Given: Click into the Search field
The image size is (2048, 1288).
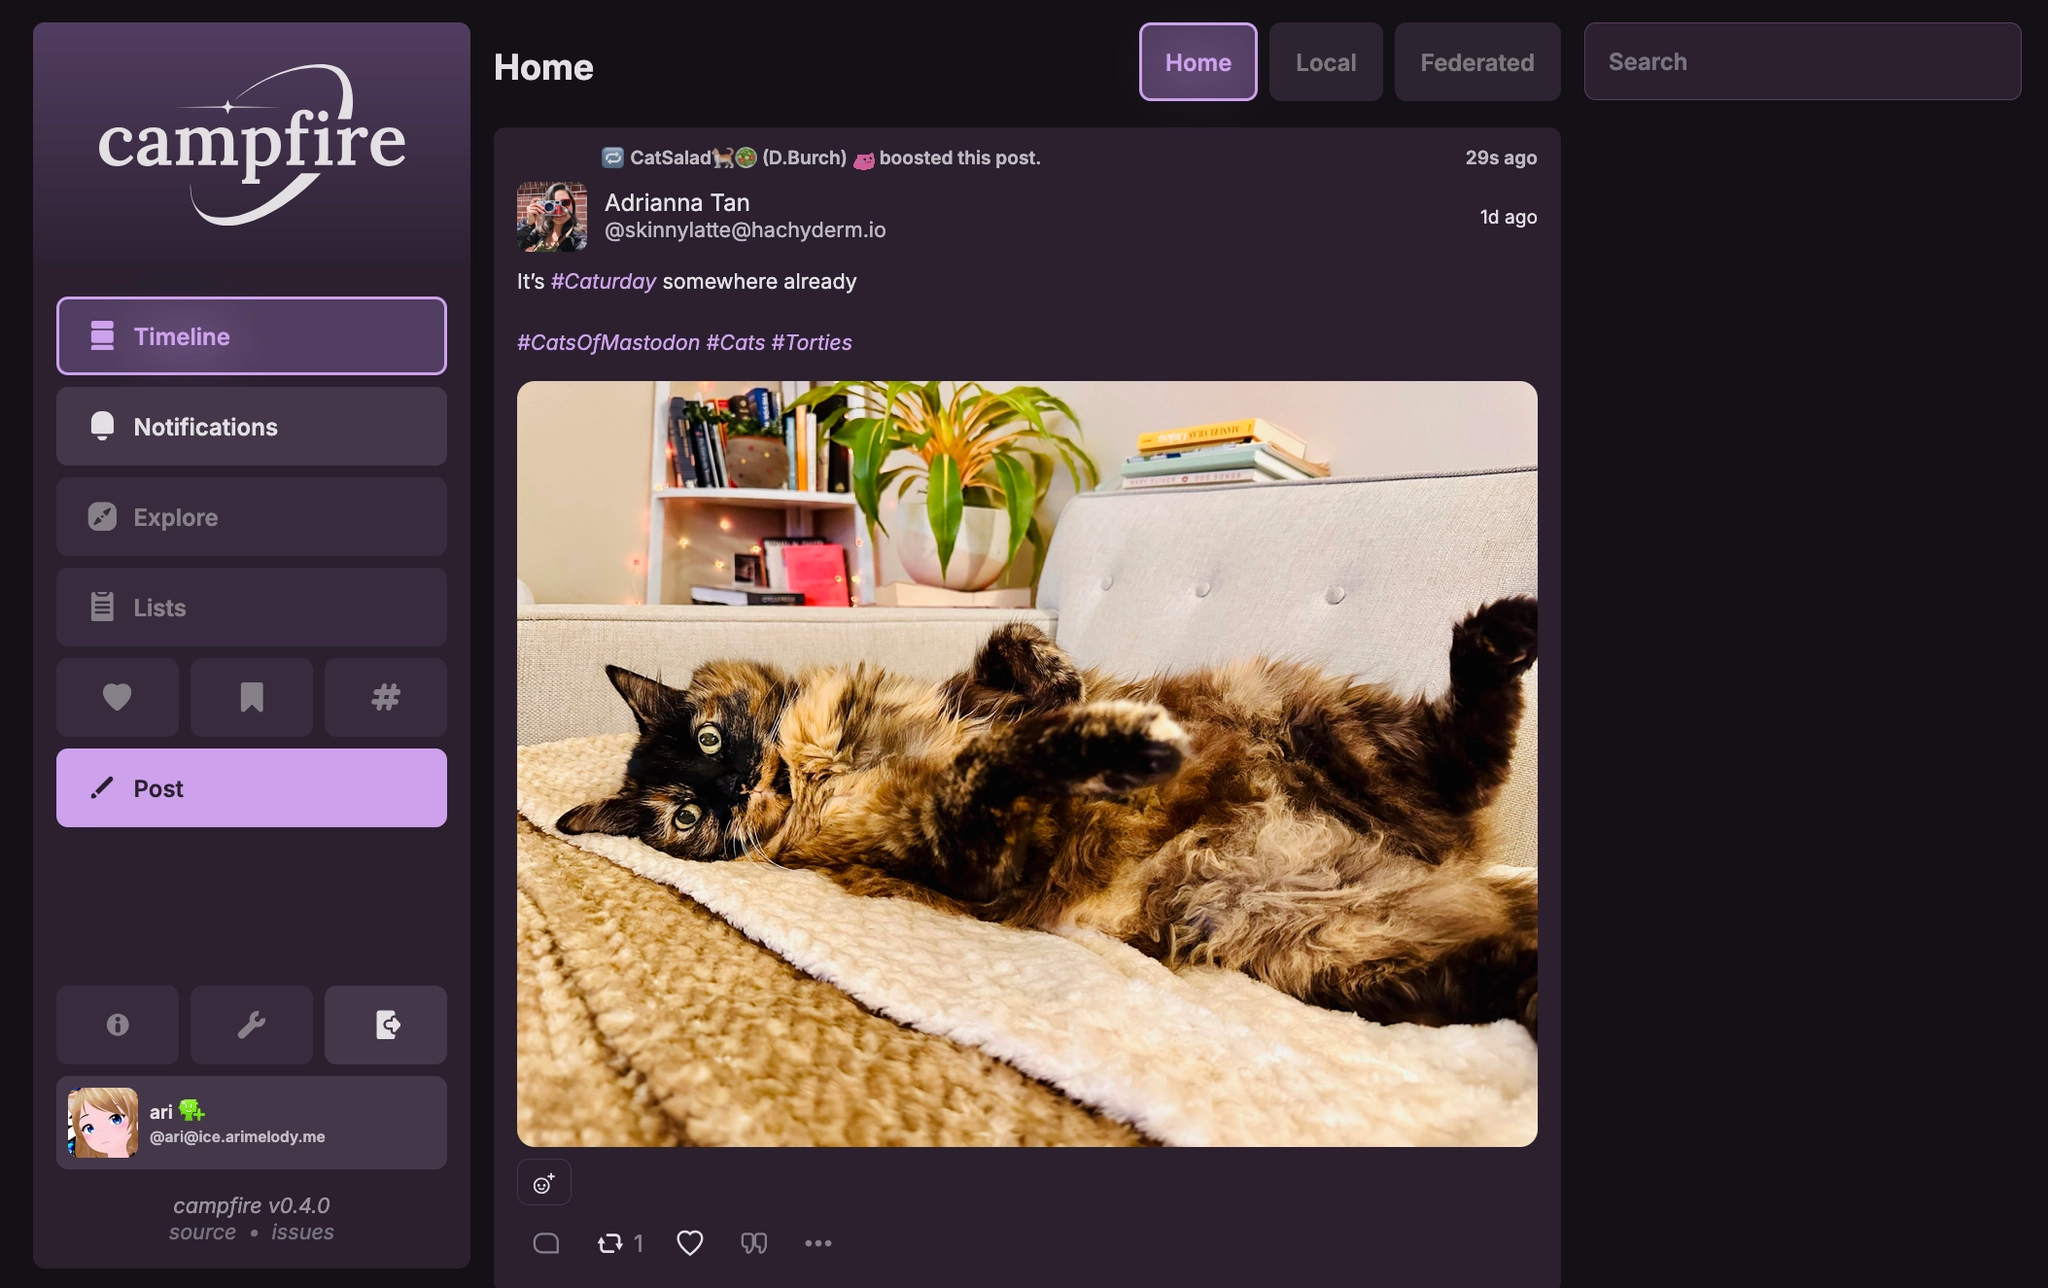Looking at the screenshot, I should [x=1801, y=62].
